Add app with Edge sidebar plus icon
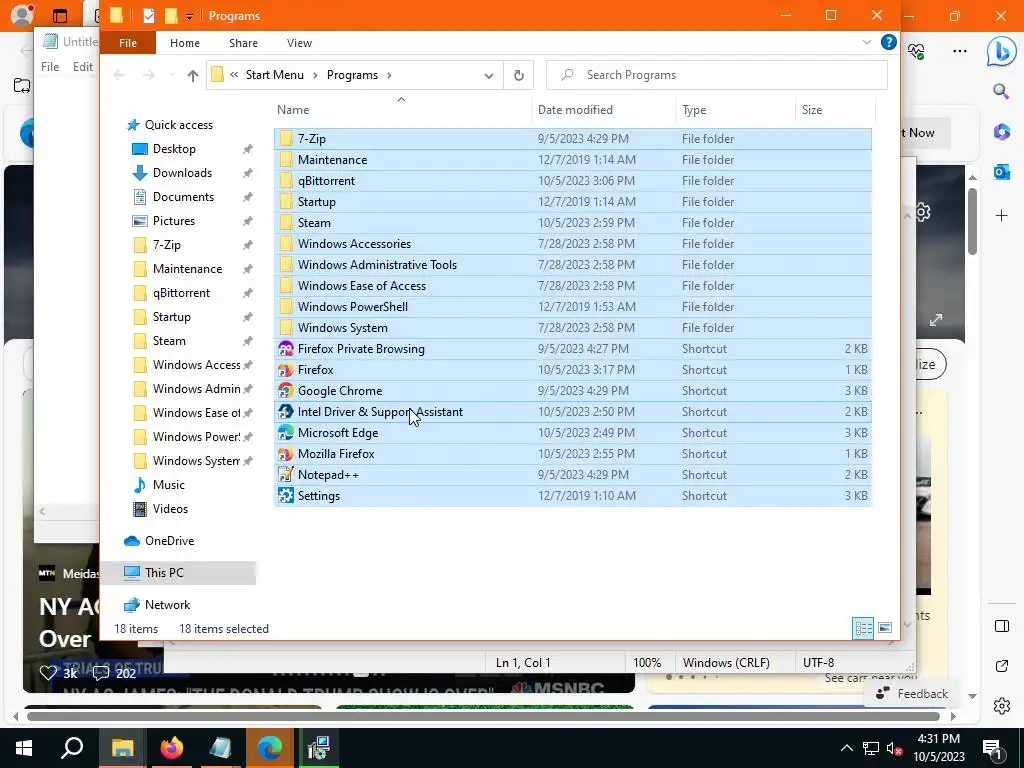The height and width of the screenshot is (768, 1024). tap(1001, 216)
